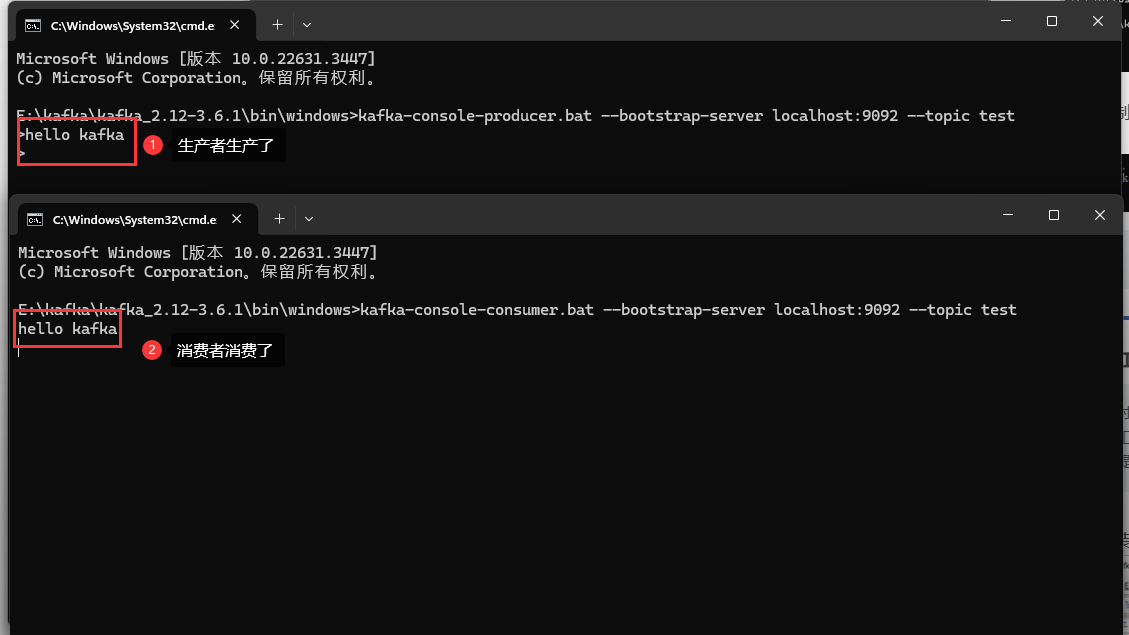The width and height of the screenshot is (1129, 635).
Task: Click the cmd.exe icon on the consumer window tab
Action: point(34,218)
